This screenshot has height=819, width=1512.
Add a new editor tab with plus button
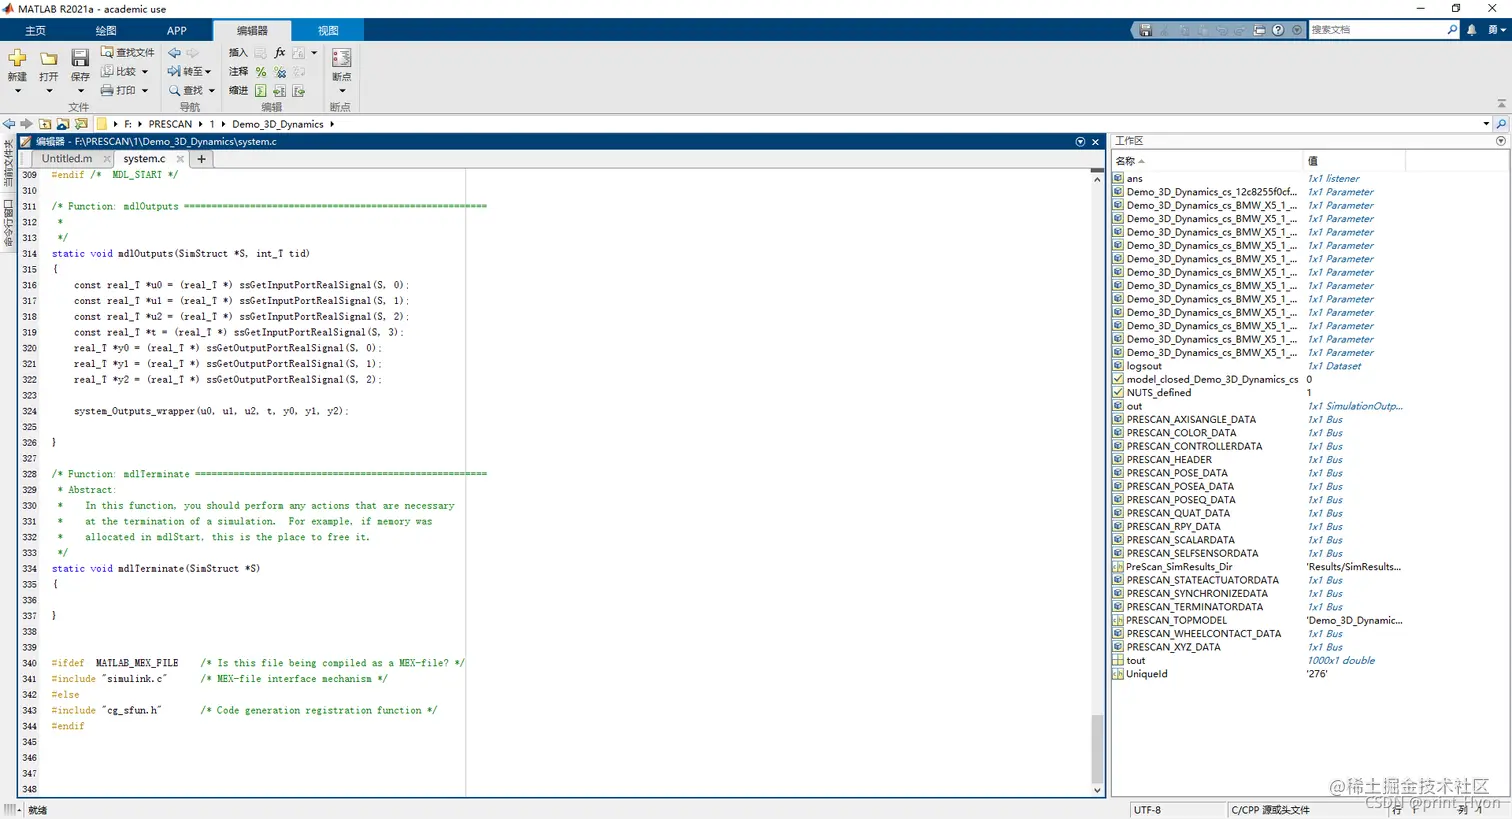click(201, 159)
